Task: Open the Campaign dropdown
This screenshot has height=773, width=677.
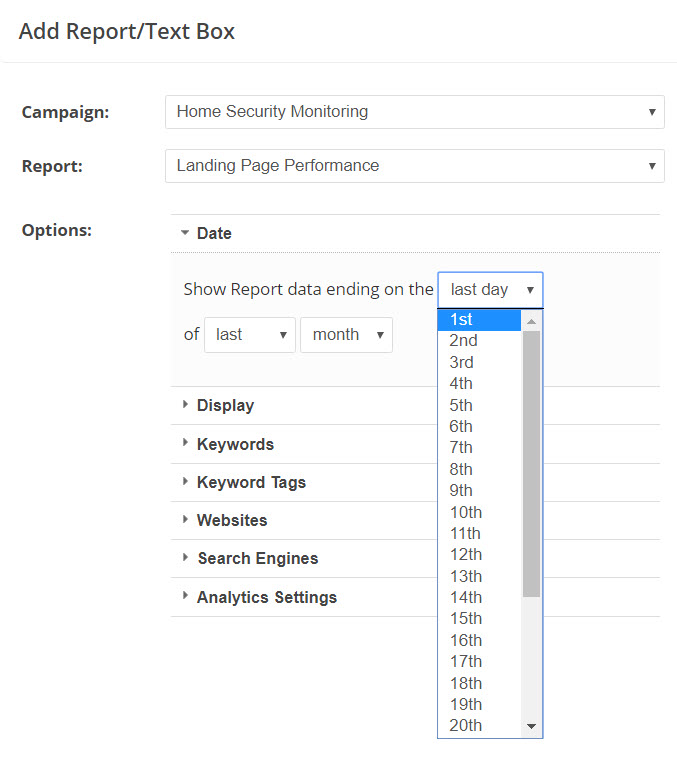Action: pos(414,112)
